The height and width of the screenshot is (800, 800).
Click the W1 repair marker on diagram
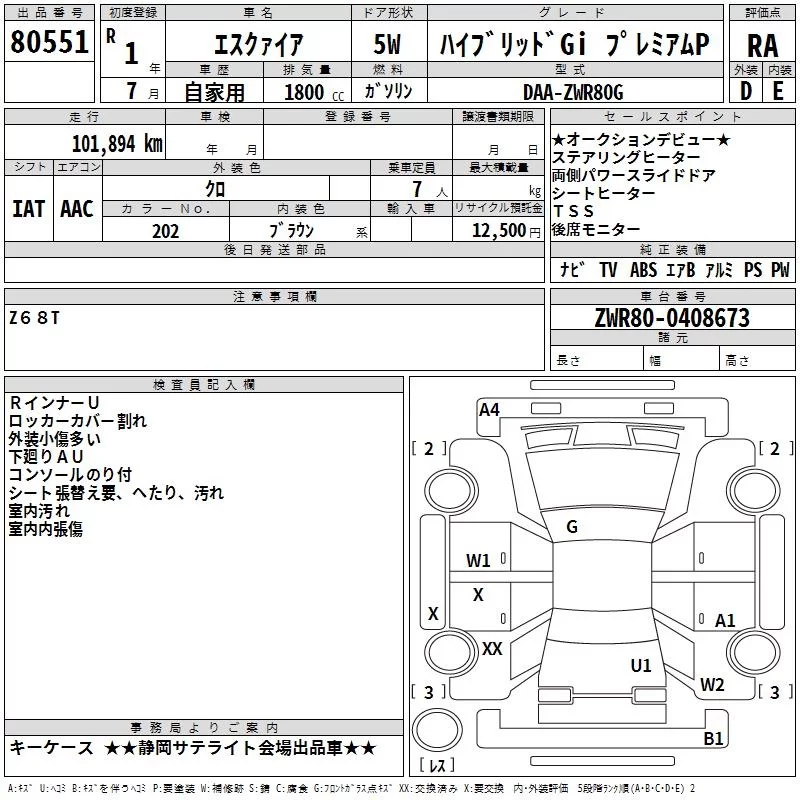[479, 561]
